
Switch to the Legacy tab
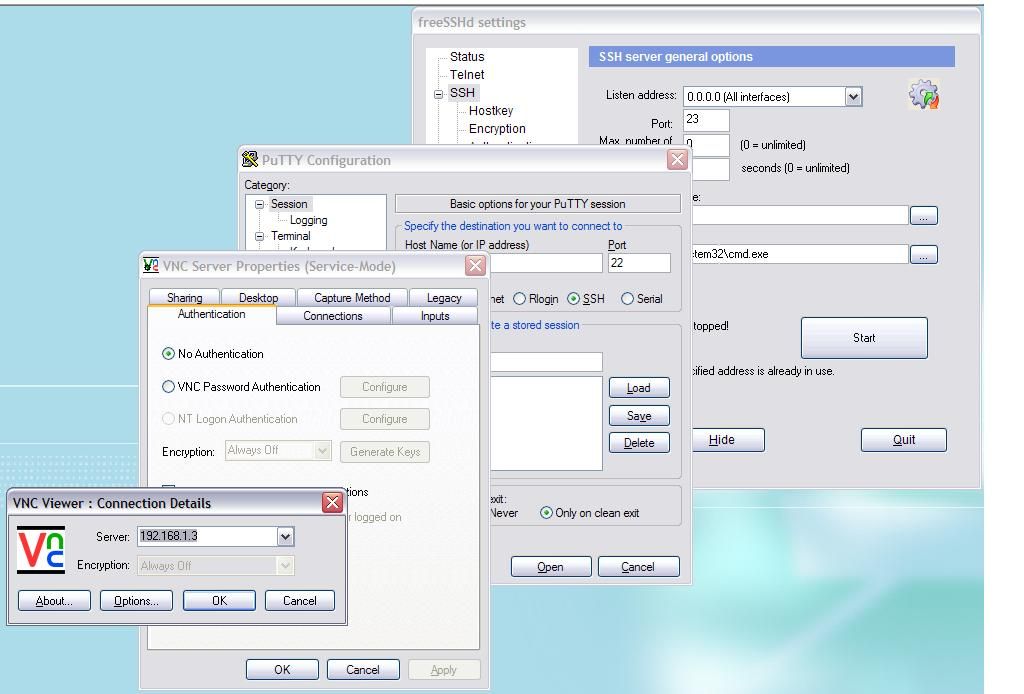(x=443, y=297)
